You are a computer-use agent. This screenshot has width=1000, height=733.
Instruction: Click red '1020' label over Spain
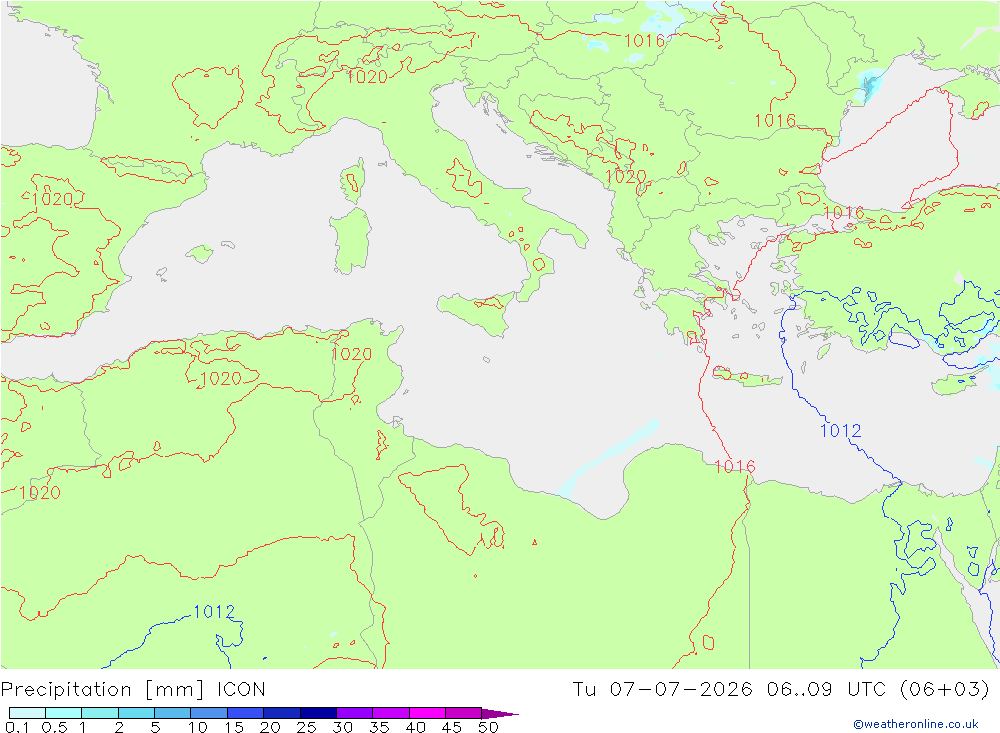click(52, 200)
